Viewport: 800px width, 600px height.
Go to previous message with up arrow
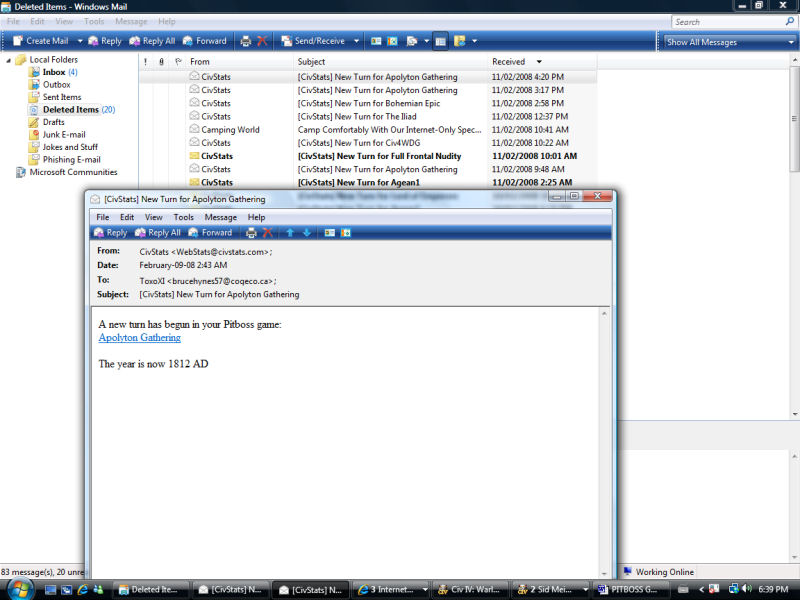(x=290, y=233)
